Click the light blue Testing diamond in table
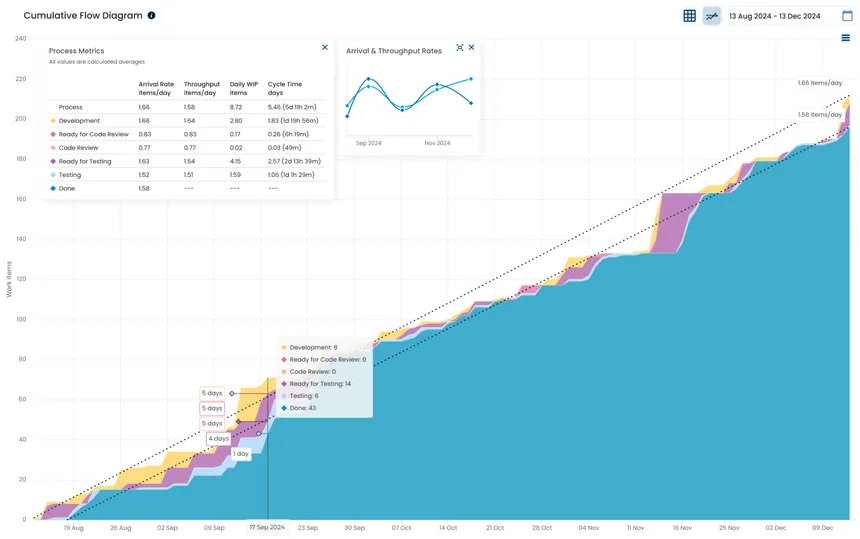The height and width of the screenshot is (539, 860). [53, 175]
